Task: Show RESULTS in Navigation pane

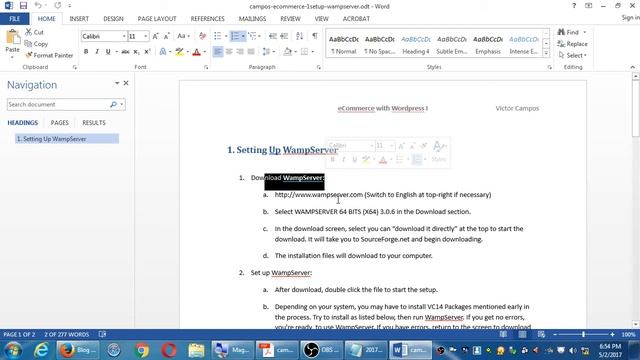Action: pyautogui.click(x=94, y=122)
